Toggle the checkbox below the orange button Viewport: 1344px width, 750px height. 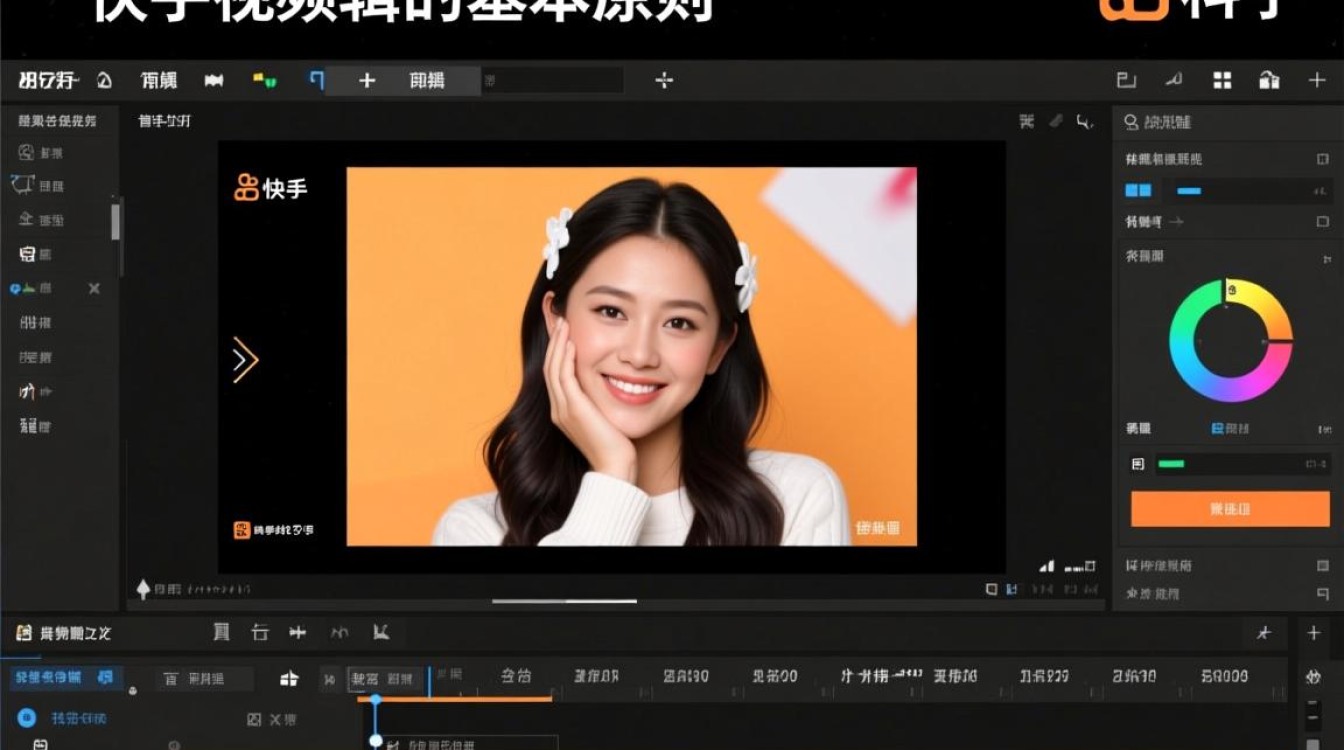pos(1323,565)
